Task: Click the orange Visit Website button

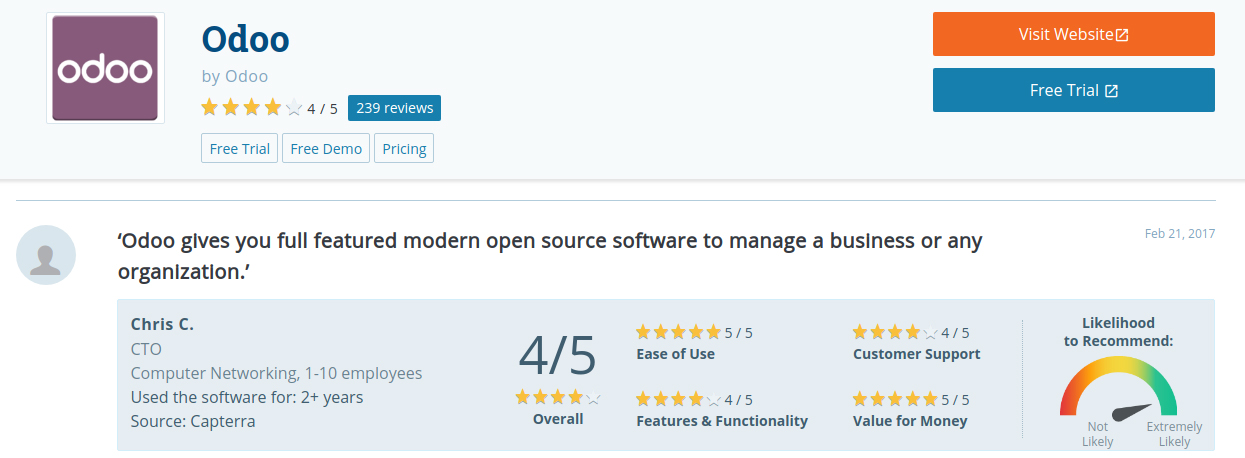Action: click(1073, 34)
